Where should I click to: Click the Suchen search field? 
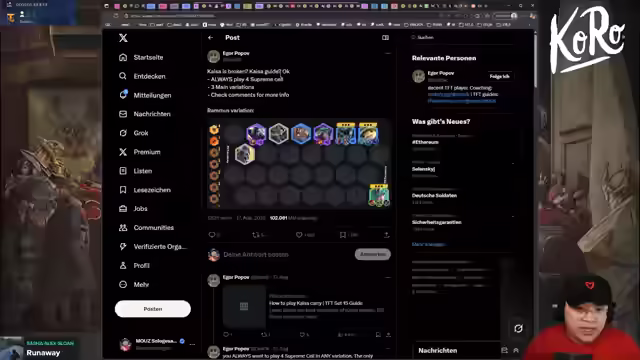coord(461,38)
